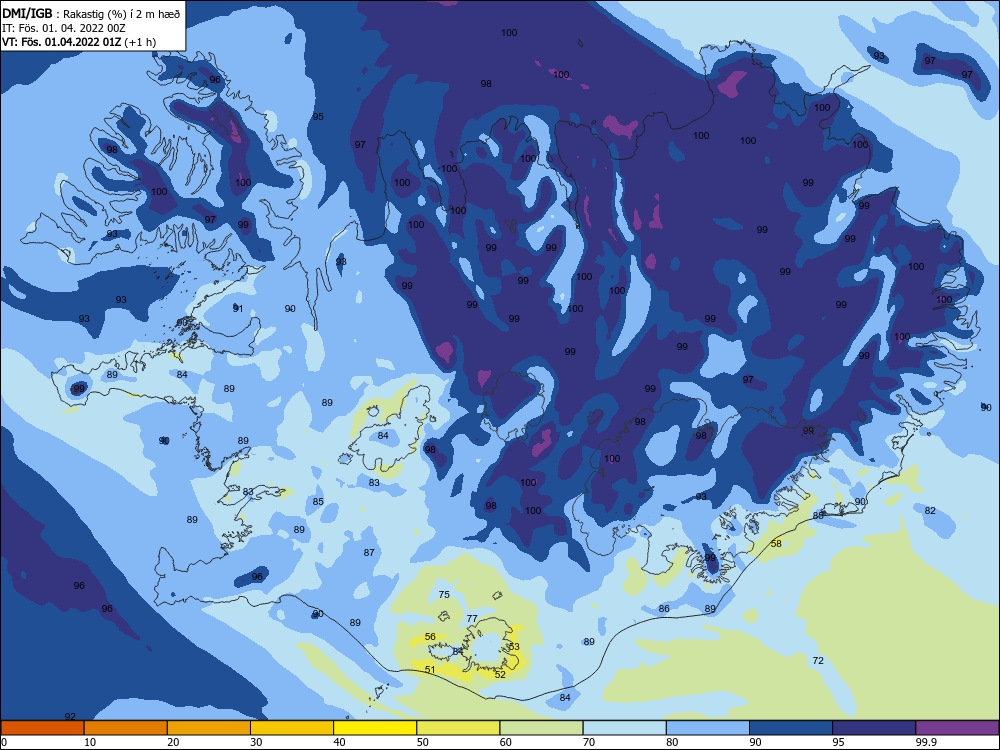Click the humidity value '92' near the legend

coord(70,716)
